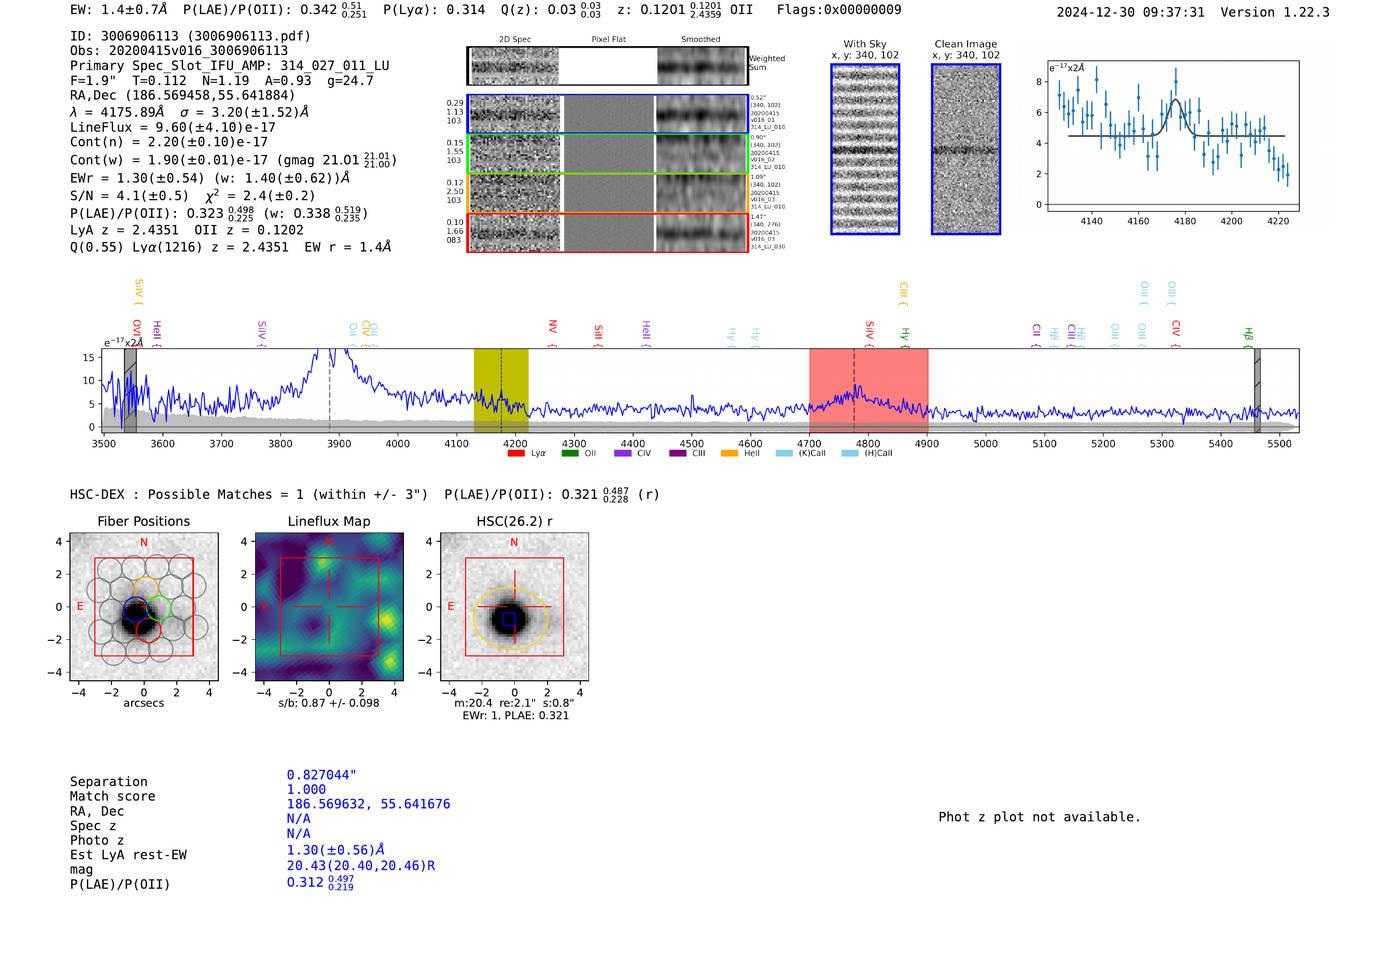
Task: Open the HSC(26.2) r image panel
Action: click(x=514, y=607)
